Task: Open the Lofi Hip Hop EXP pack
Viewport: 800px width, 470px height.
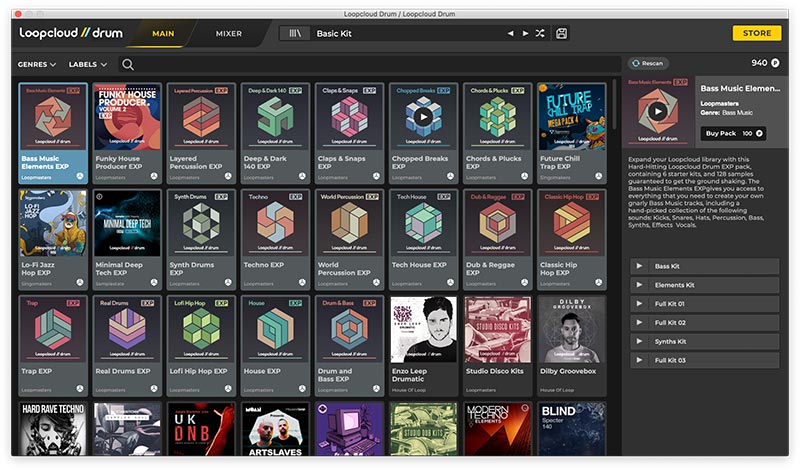Action: tap(201, 345)
